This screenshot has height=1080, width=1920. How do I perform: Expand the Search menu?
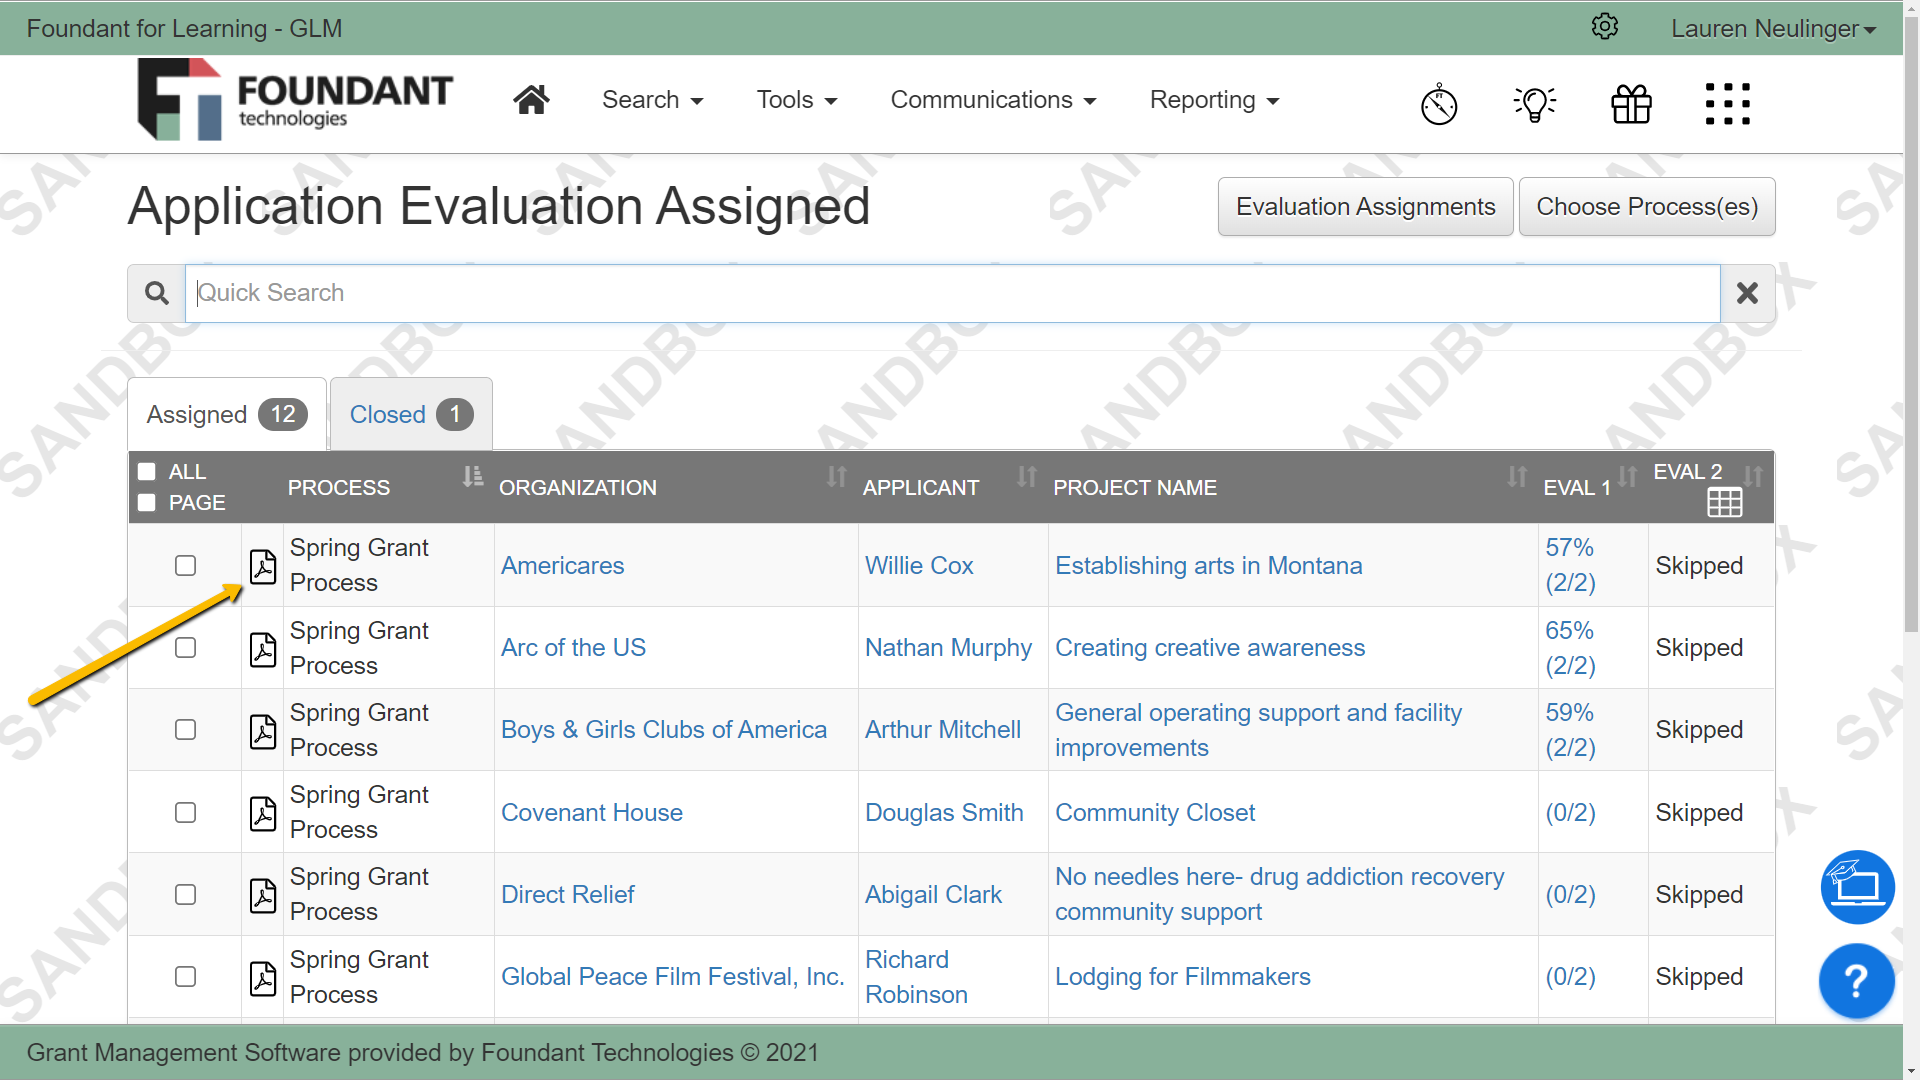click(652, 100)
